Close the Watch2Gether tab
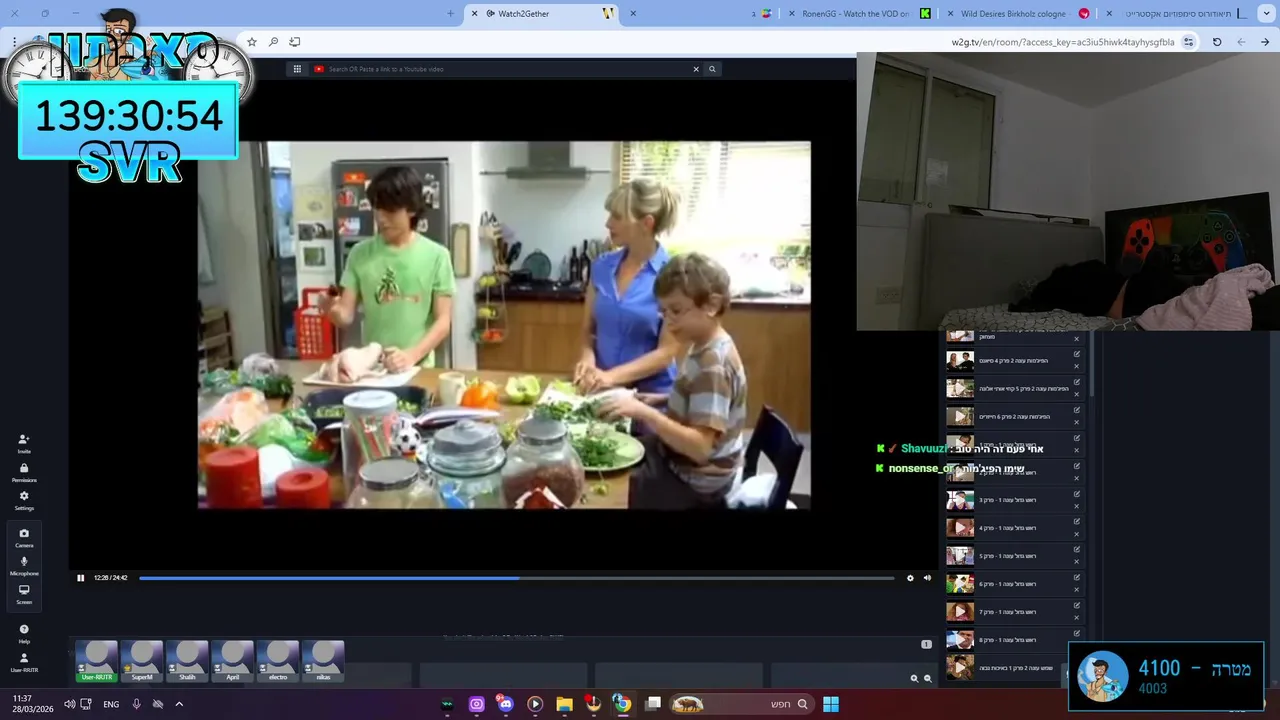The width and height of the screenshot is (1280, 720). coord(474,13)
